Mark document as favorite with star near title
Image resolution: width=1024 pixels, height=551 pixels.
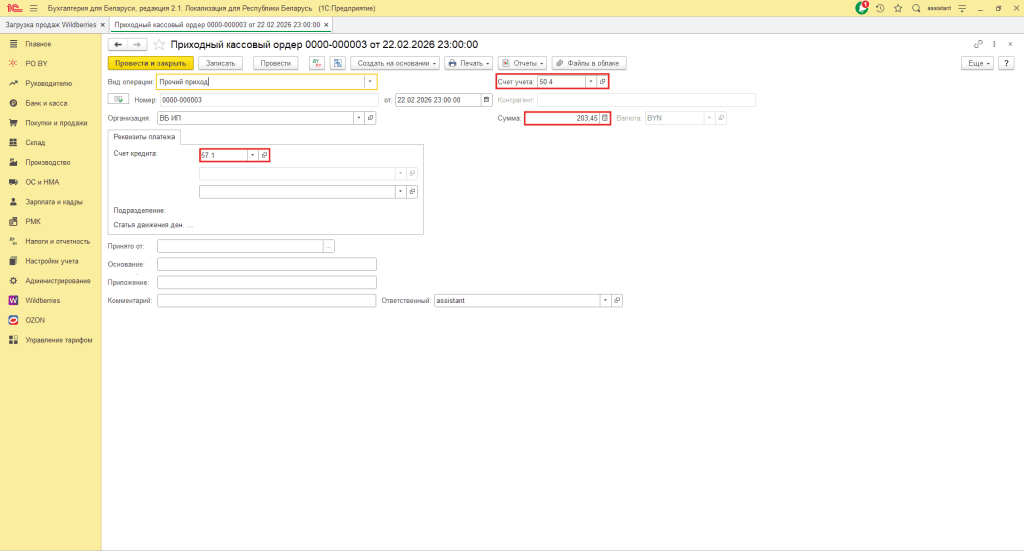(159, 45)
